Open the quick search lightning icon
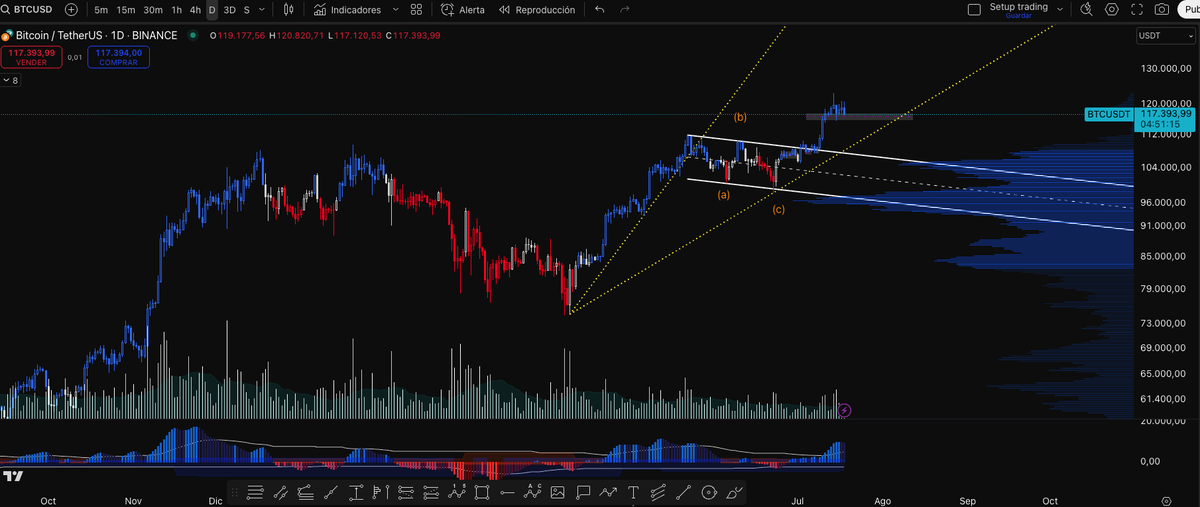 click(x=1087, y=9)
